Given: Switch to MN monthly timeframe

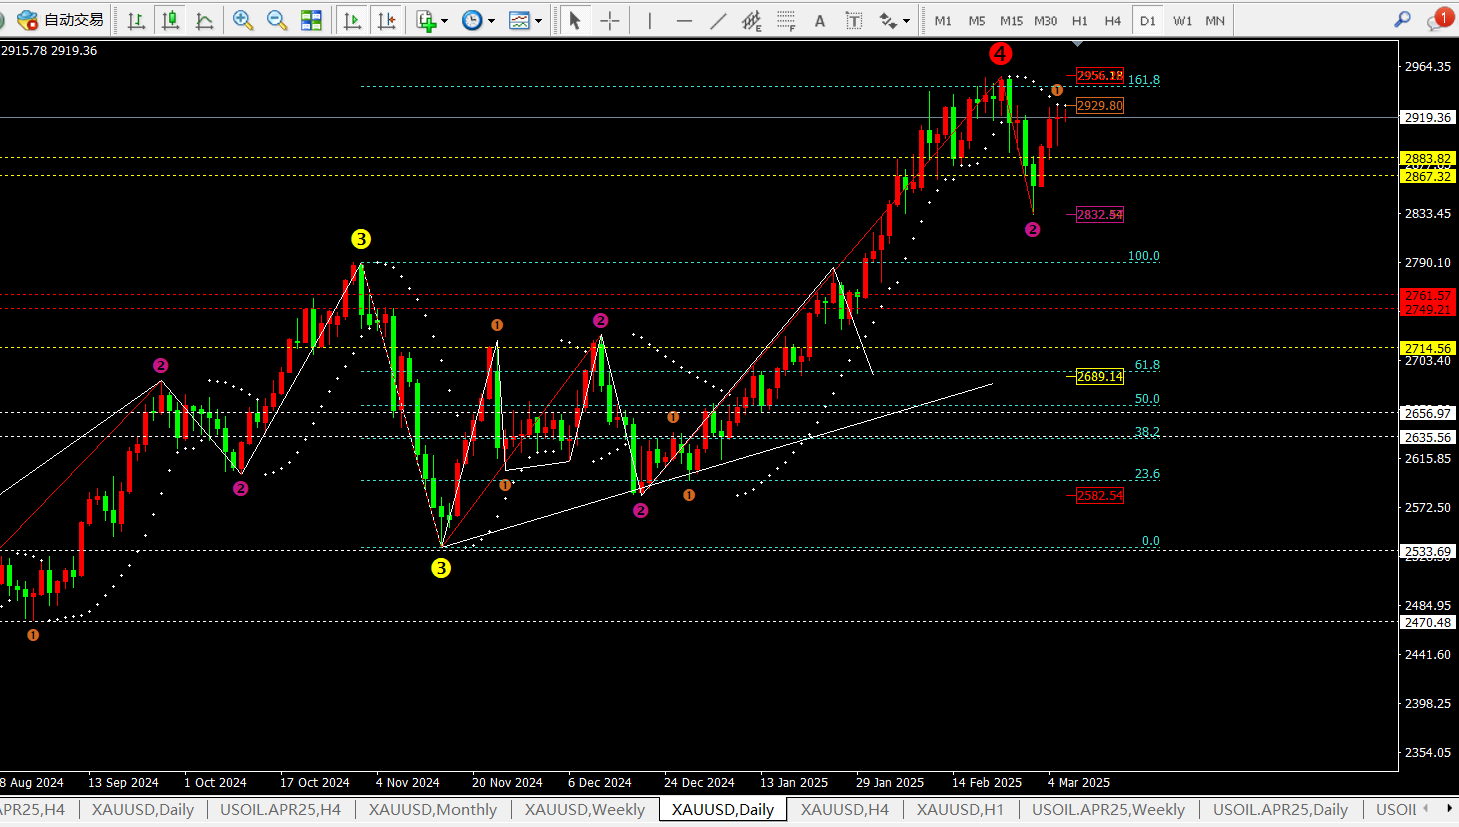Looking at the screenshot, I should coord(1215,20).
